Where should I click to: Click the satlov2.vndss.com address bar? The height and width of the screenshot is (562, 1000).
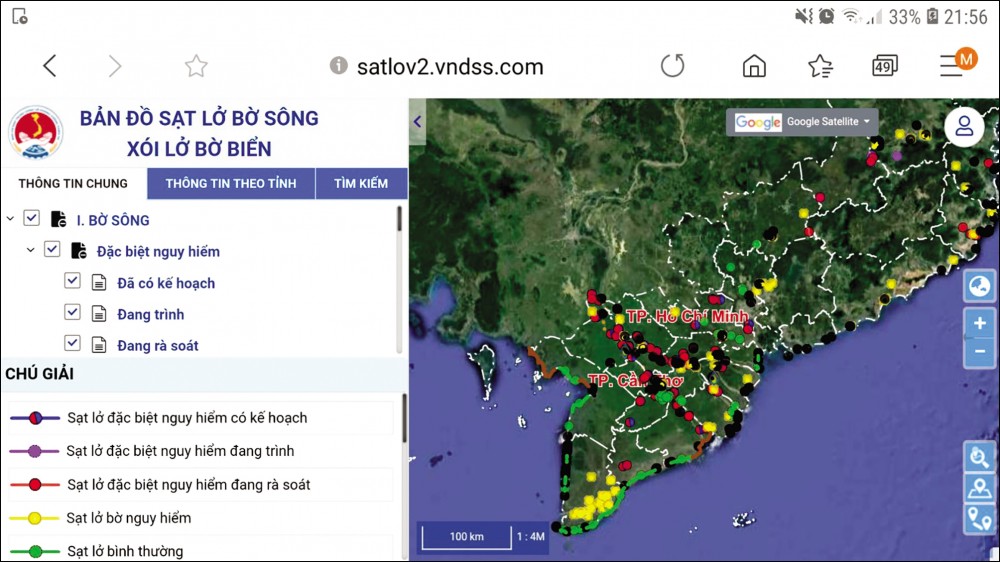(x=450, y=67)
